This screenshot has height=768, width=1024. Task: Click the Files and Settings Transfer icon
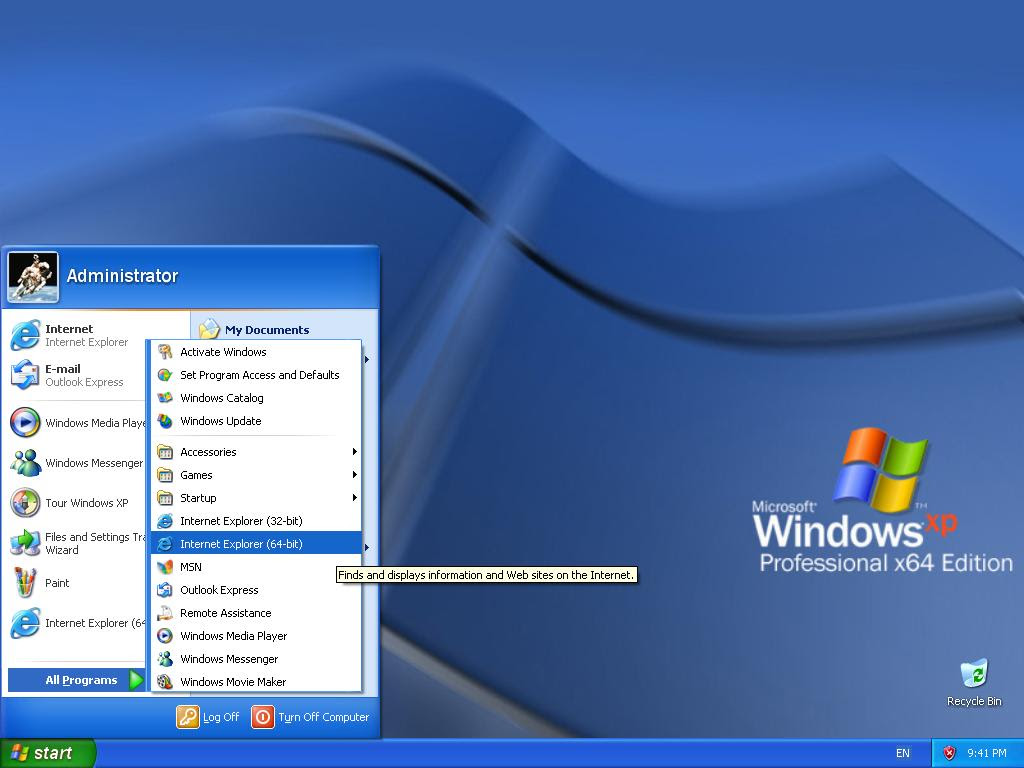[x=25, y=543]
